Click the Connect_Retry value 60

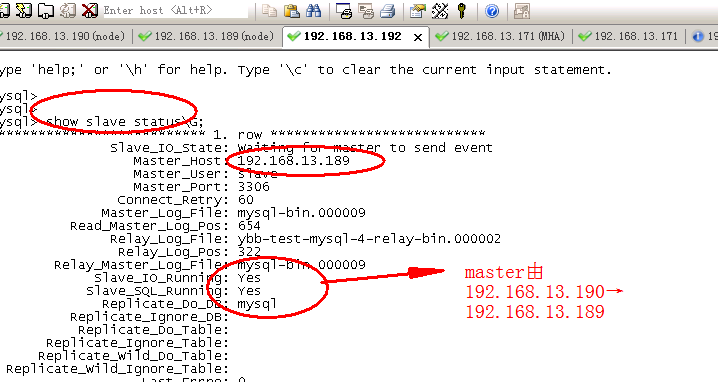point(245,200)
